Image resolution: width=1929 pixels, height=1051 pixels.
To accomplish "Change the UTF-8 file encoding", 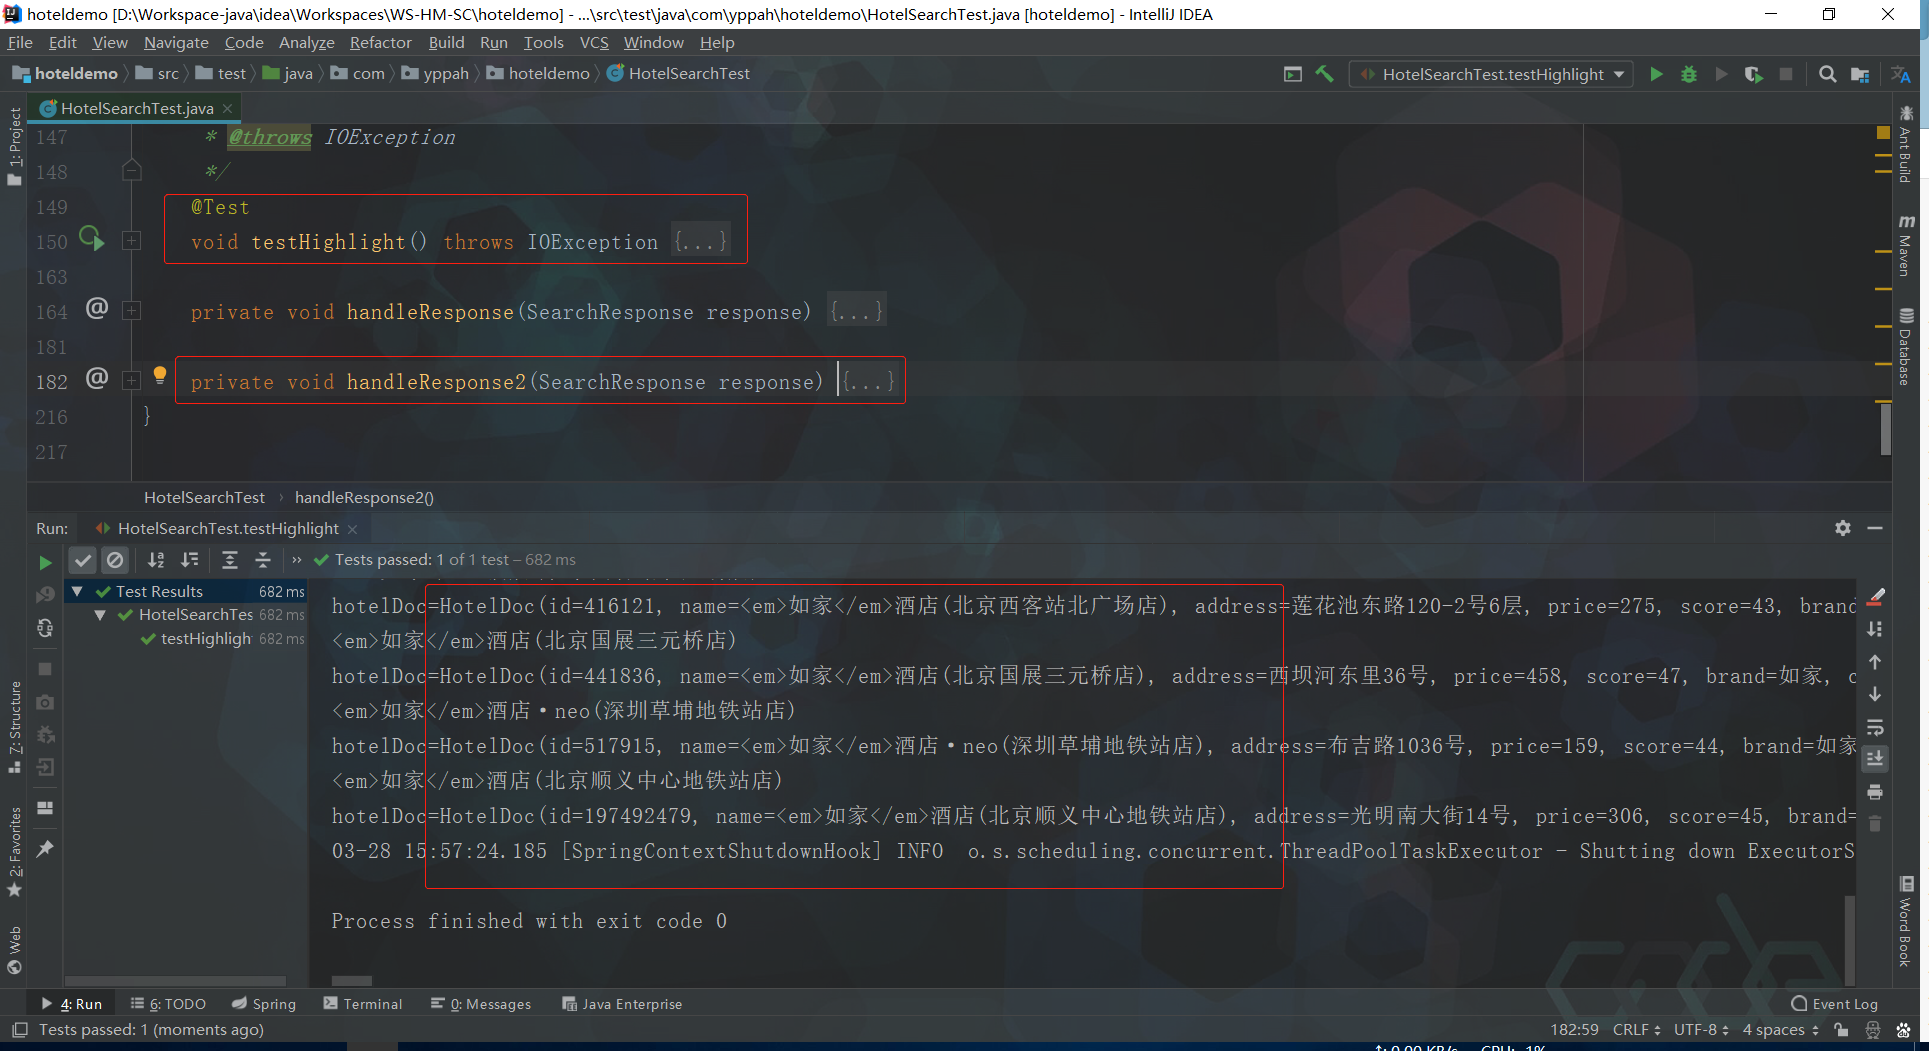I will (1701, 1030).
